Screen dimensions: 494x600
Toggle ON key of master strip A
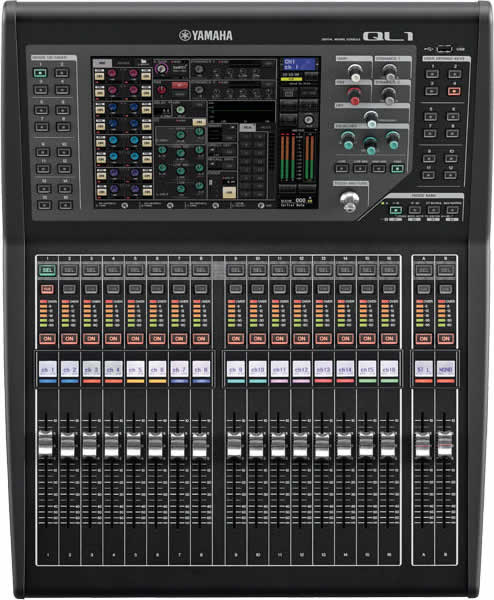tap(423, 339)
